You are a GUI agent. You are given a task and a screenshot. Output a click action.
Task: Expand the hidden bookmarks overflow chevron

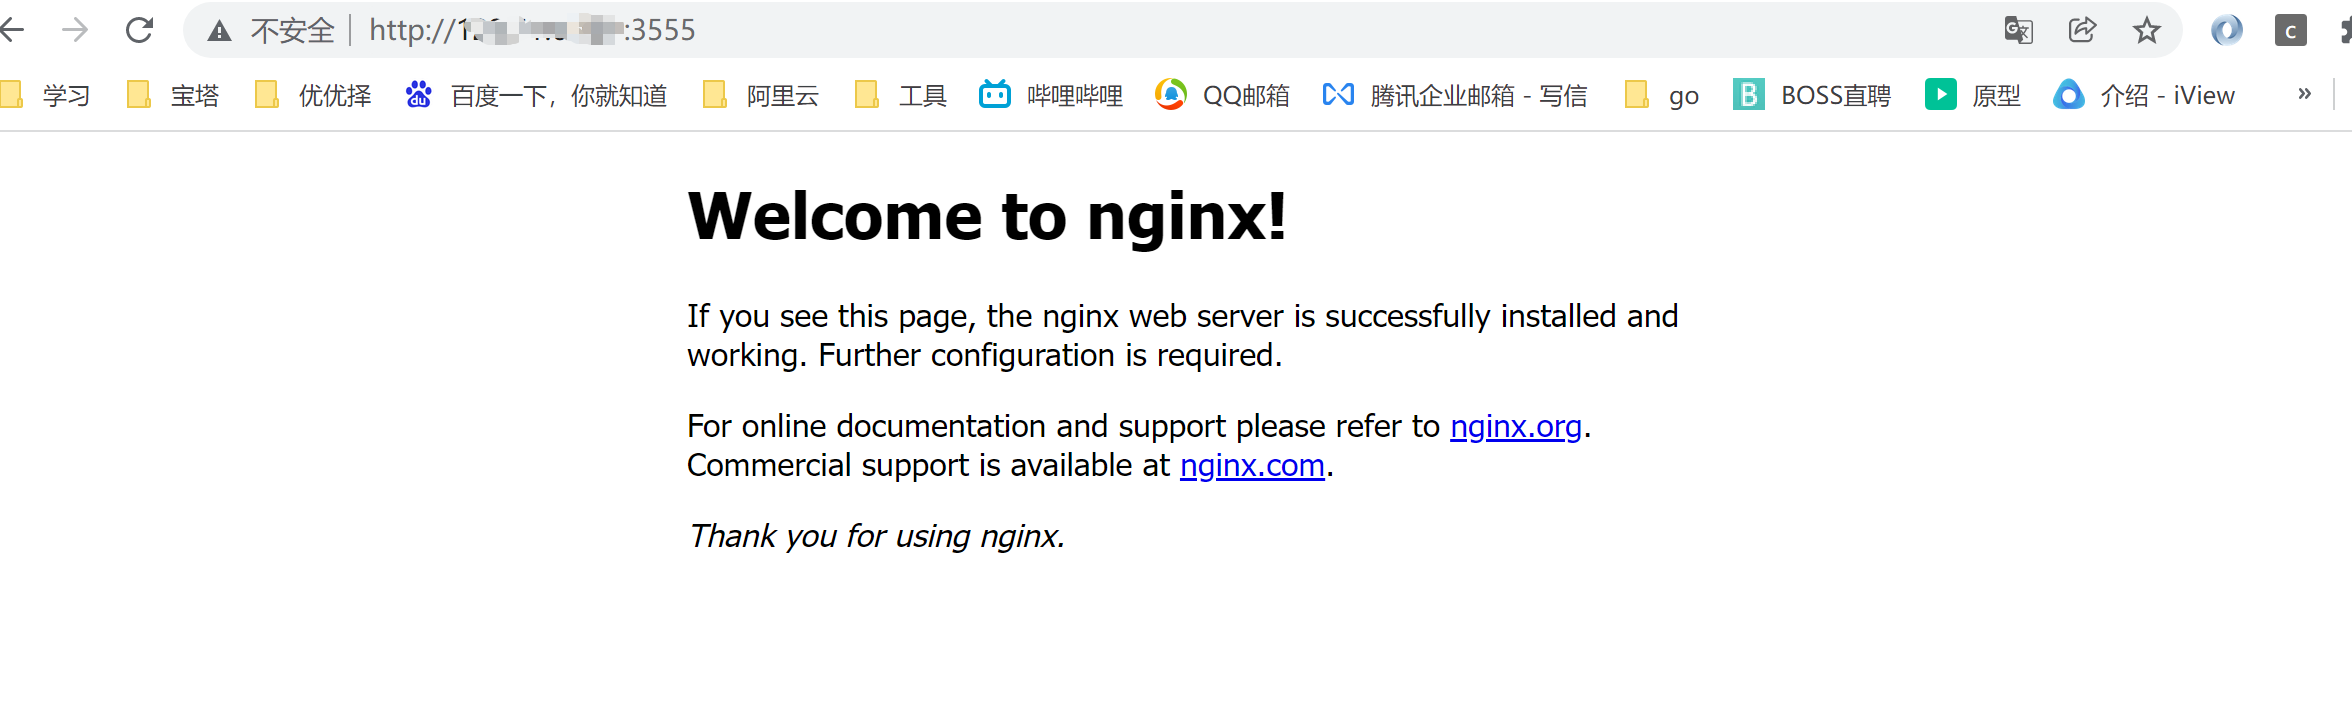tap(2304, 93)
